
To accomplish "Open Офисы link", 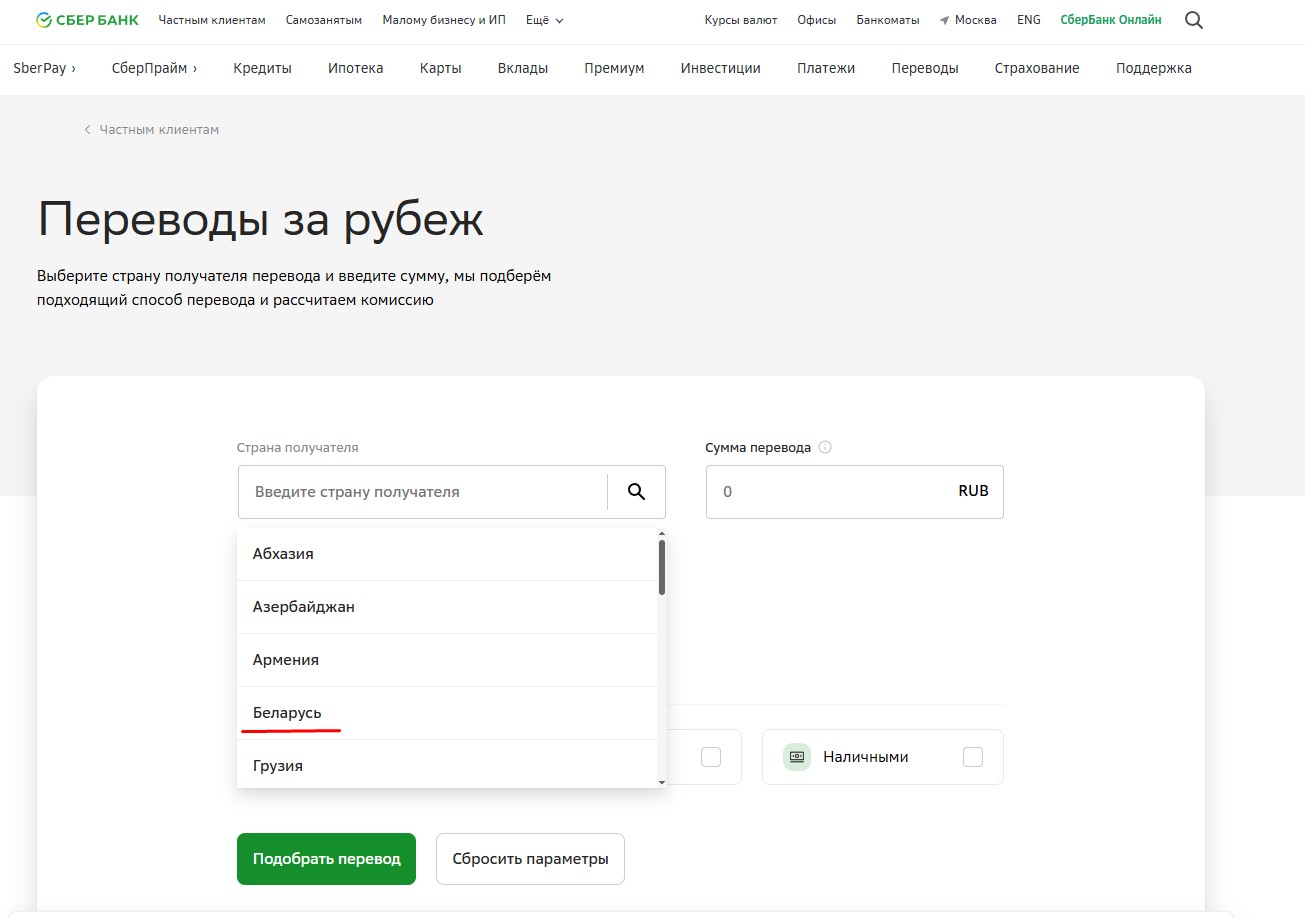I will click(x=817, y=20).
